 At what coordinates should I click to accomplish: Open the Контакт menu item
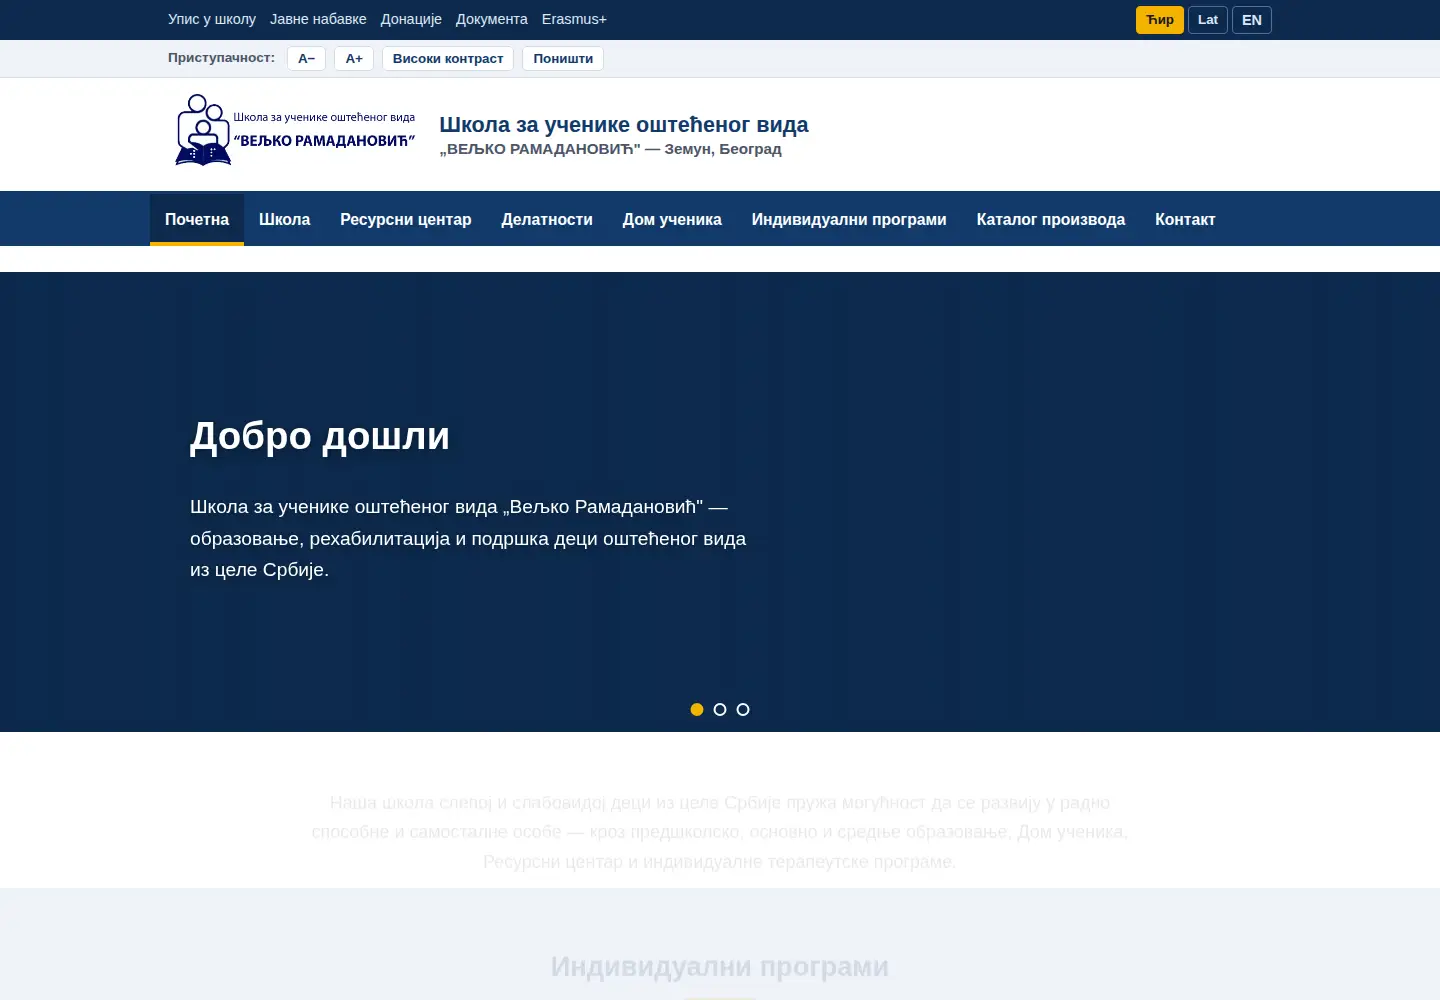tap(1185, 219)
